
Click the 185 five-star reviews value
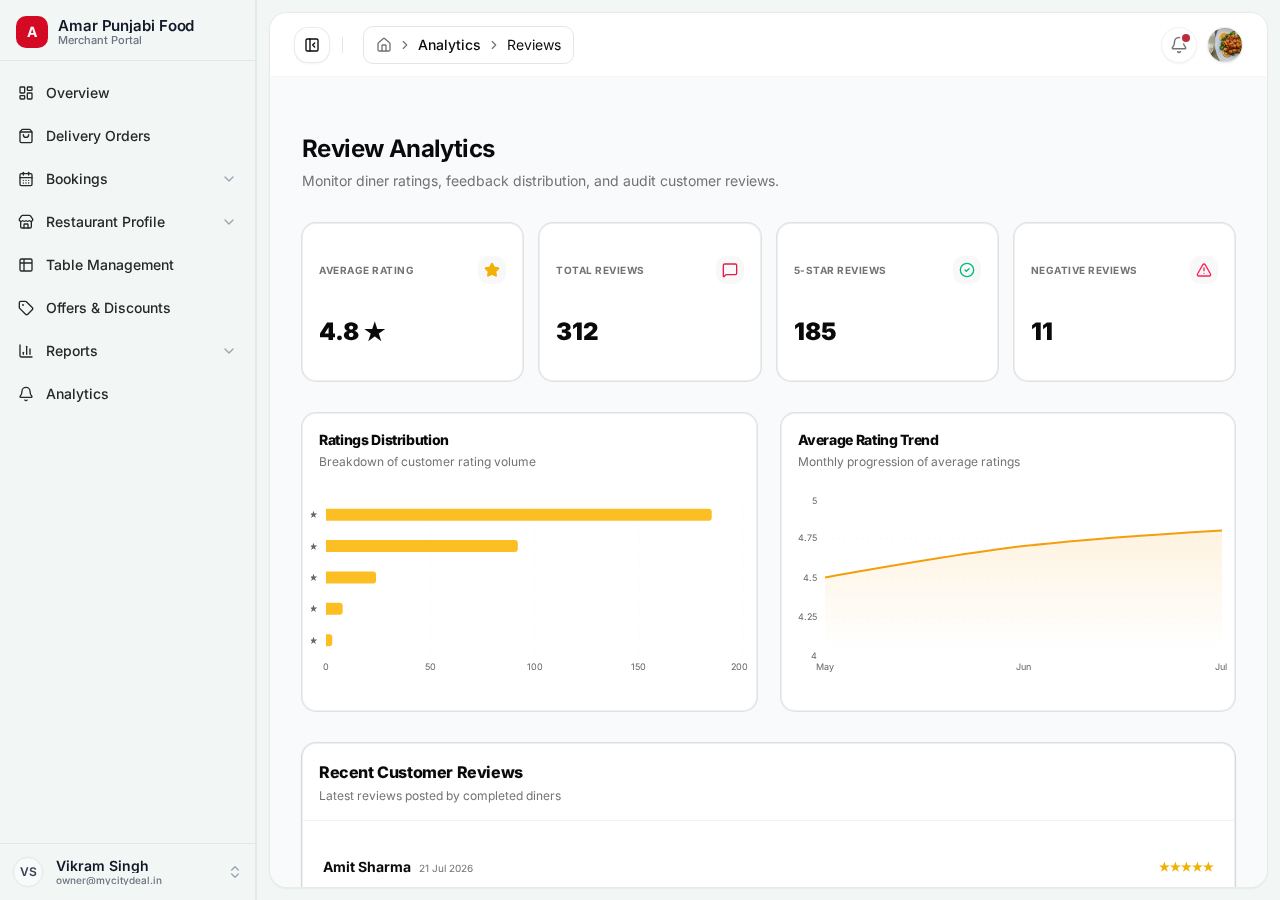coord(815,331)
